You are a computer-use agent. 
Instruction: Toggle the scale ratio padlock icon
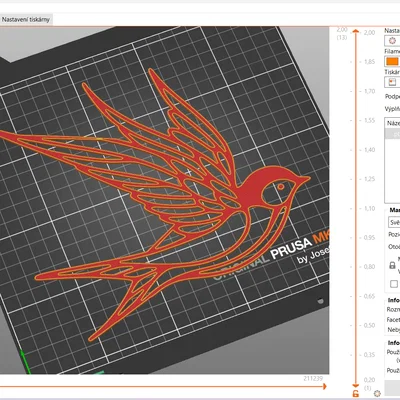click(x=392, y=265)
